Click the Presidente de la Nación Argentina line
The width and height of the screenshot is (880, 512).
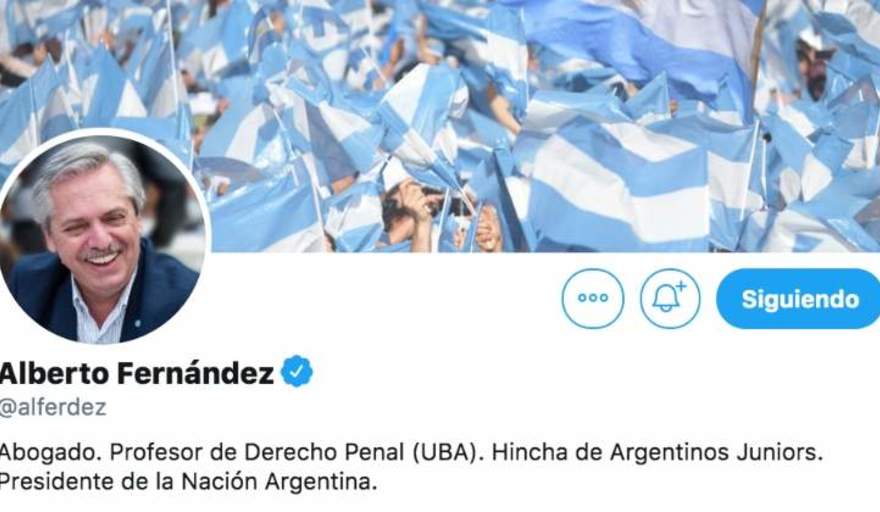tap(188, 482)
